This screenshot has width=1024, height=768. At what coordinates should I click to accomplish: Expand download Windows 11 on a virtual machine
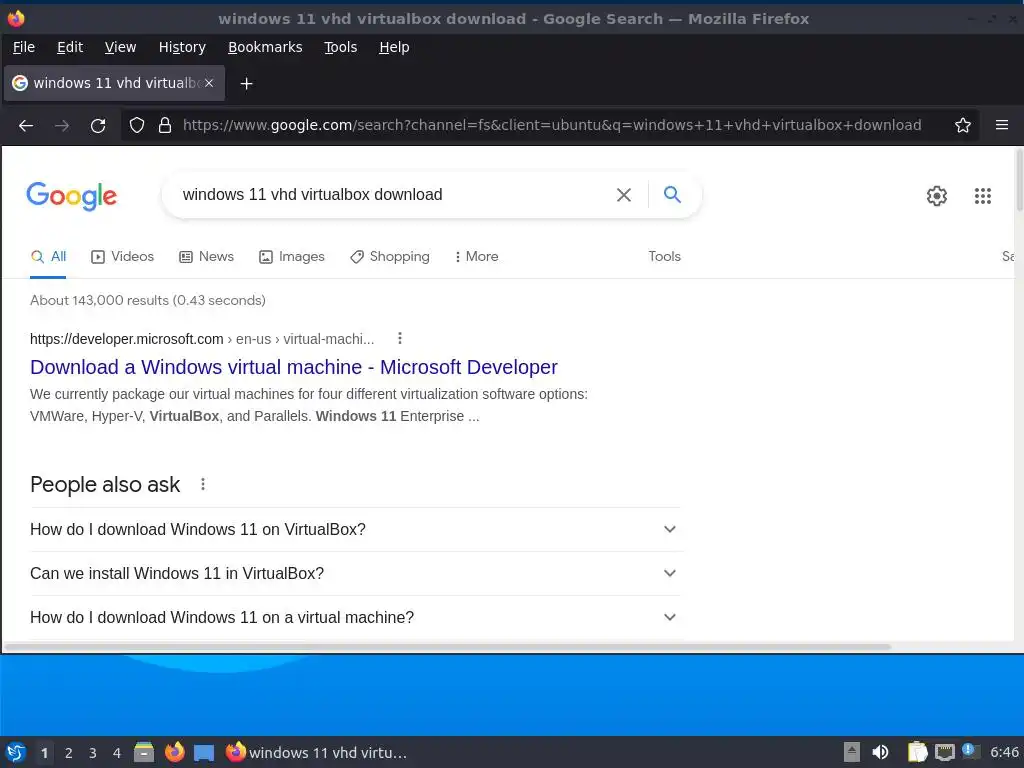click(x=353, y=617)
